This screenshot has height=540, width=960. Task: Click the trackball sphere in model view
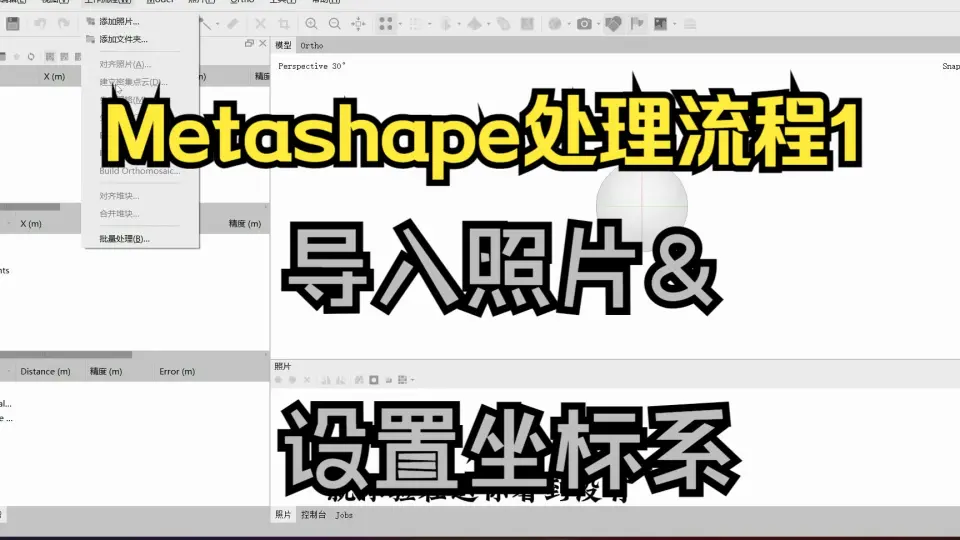[x=642, y=206]
